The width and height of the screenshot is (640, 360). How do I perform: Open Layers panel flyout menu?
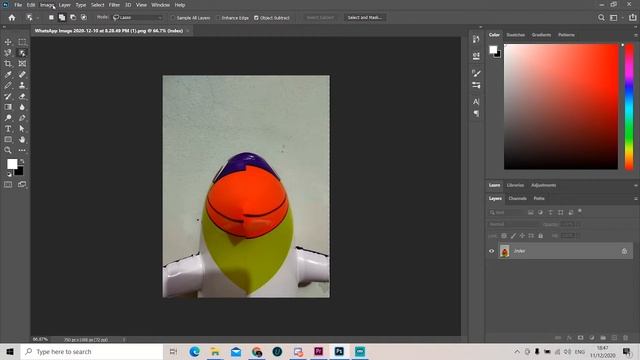636,199
